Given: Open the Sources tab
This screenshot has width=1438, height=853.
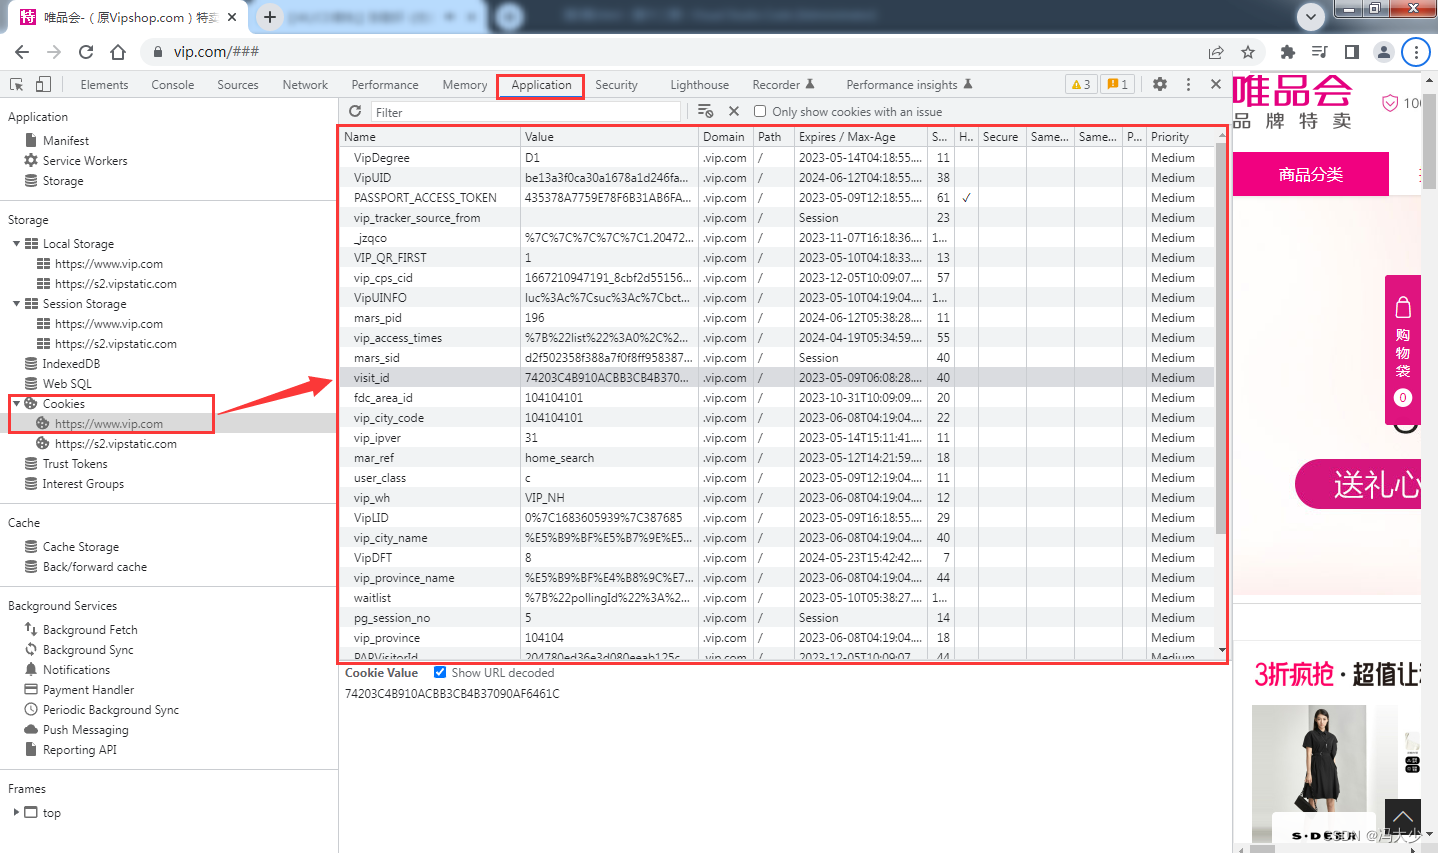Looking at the screenshot, I should pos(237,85).
